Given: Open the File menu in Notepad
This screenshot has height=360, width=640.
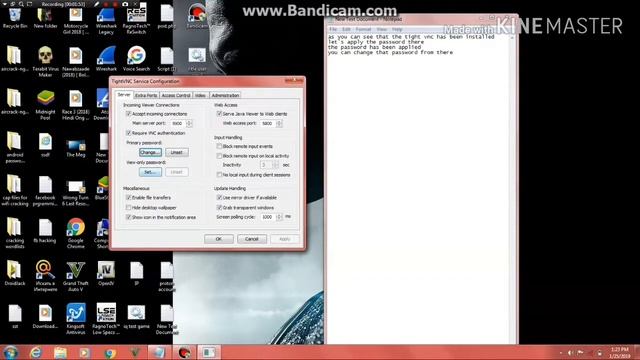Looking at the screenshot, I should click(x=333, y=29).
